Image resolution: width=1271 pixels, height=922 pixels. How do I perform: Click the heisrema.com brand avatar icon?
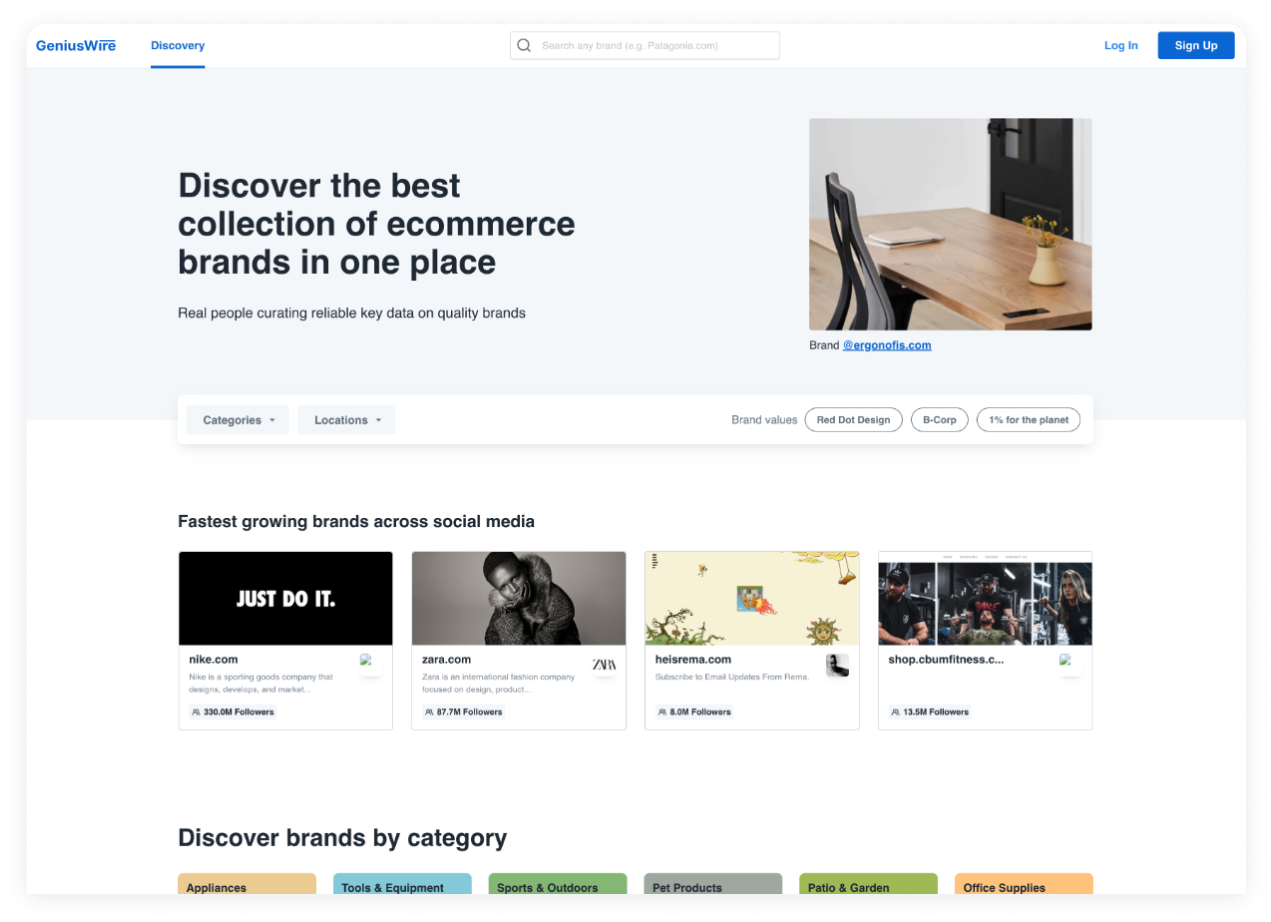(x=837, y=665)
